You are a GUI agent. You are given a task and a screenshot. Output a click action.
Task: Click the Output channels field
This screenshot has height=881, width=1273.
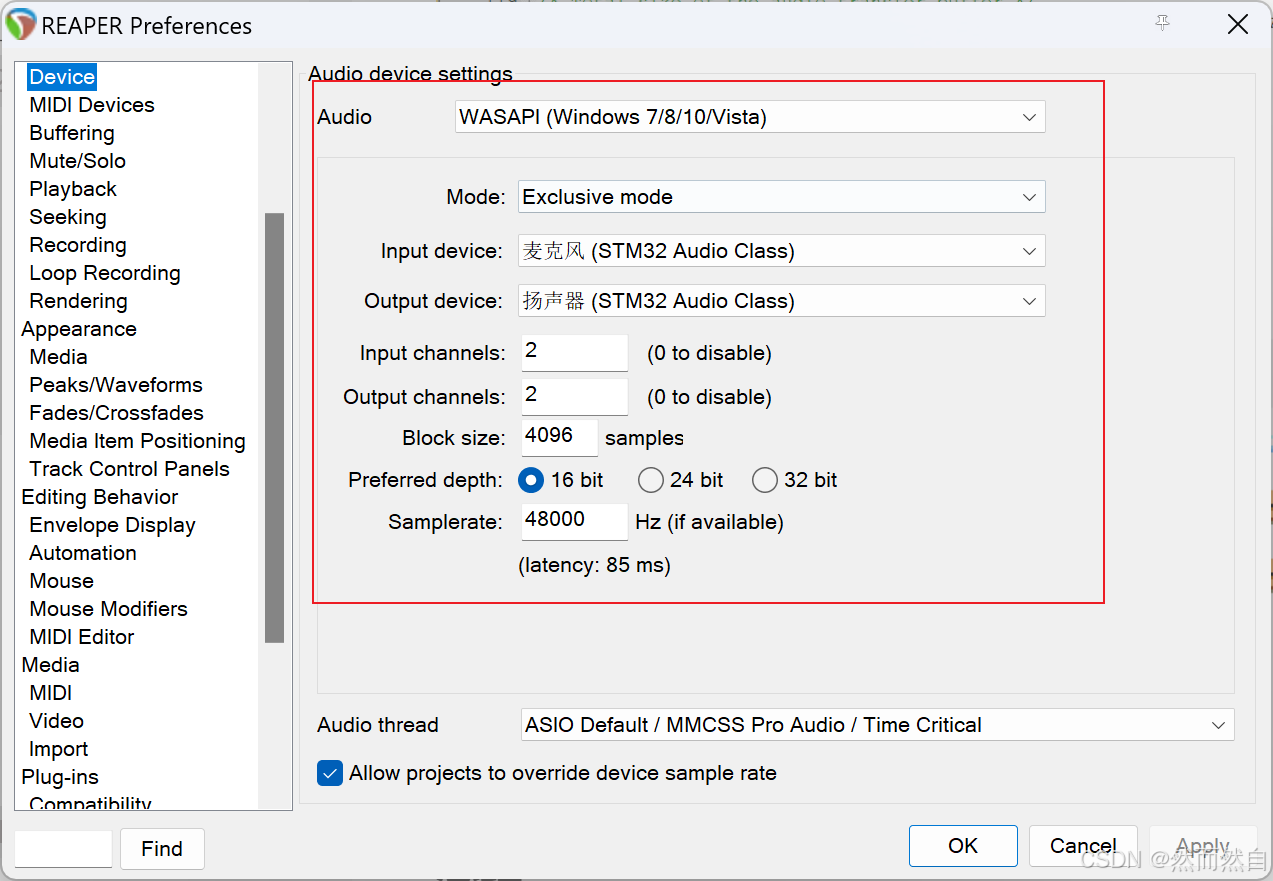tap(575, 397)
